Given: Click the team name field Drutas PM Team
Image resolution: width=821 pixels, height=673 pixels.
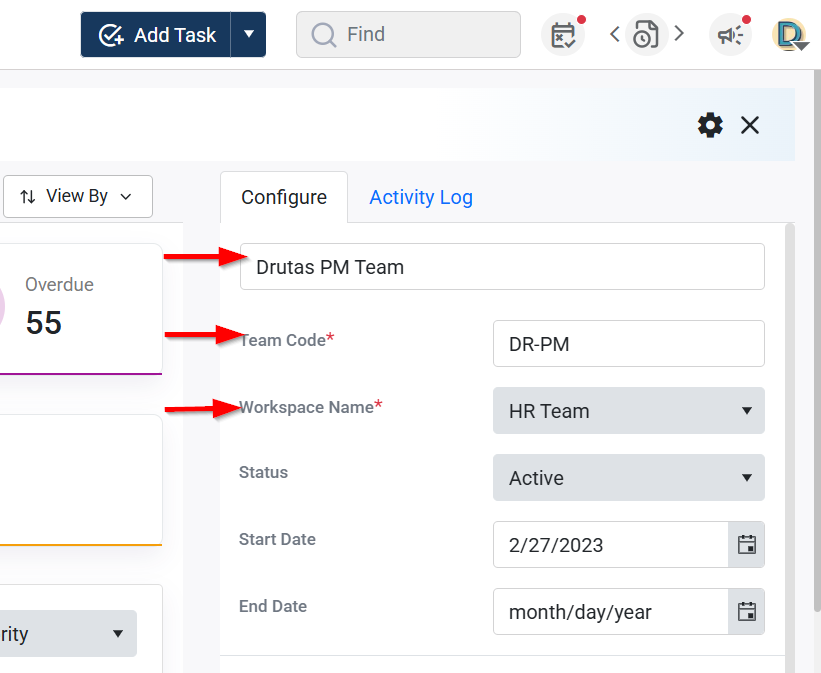Looking at the screenshot, I should point(502,267).
